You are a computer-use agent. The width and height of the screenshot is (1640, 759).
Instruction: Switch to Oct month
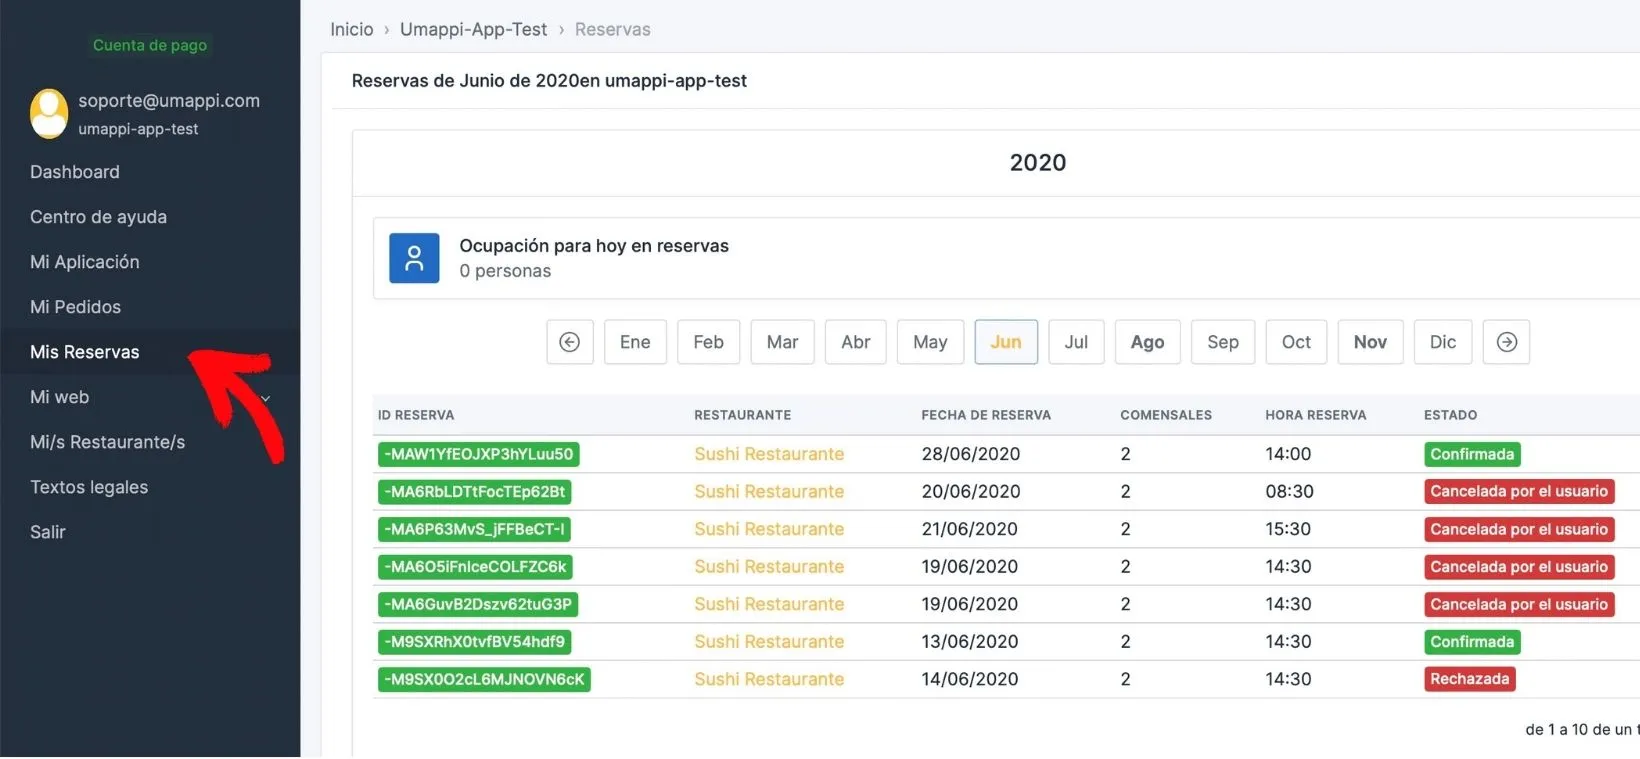tap(1296, 342)
